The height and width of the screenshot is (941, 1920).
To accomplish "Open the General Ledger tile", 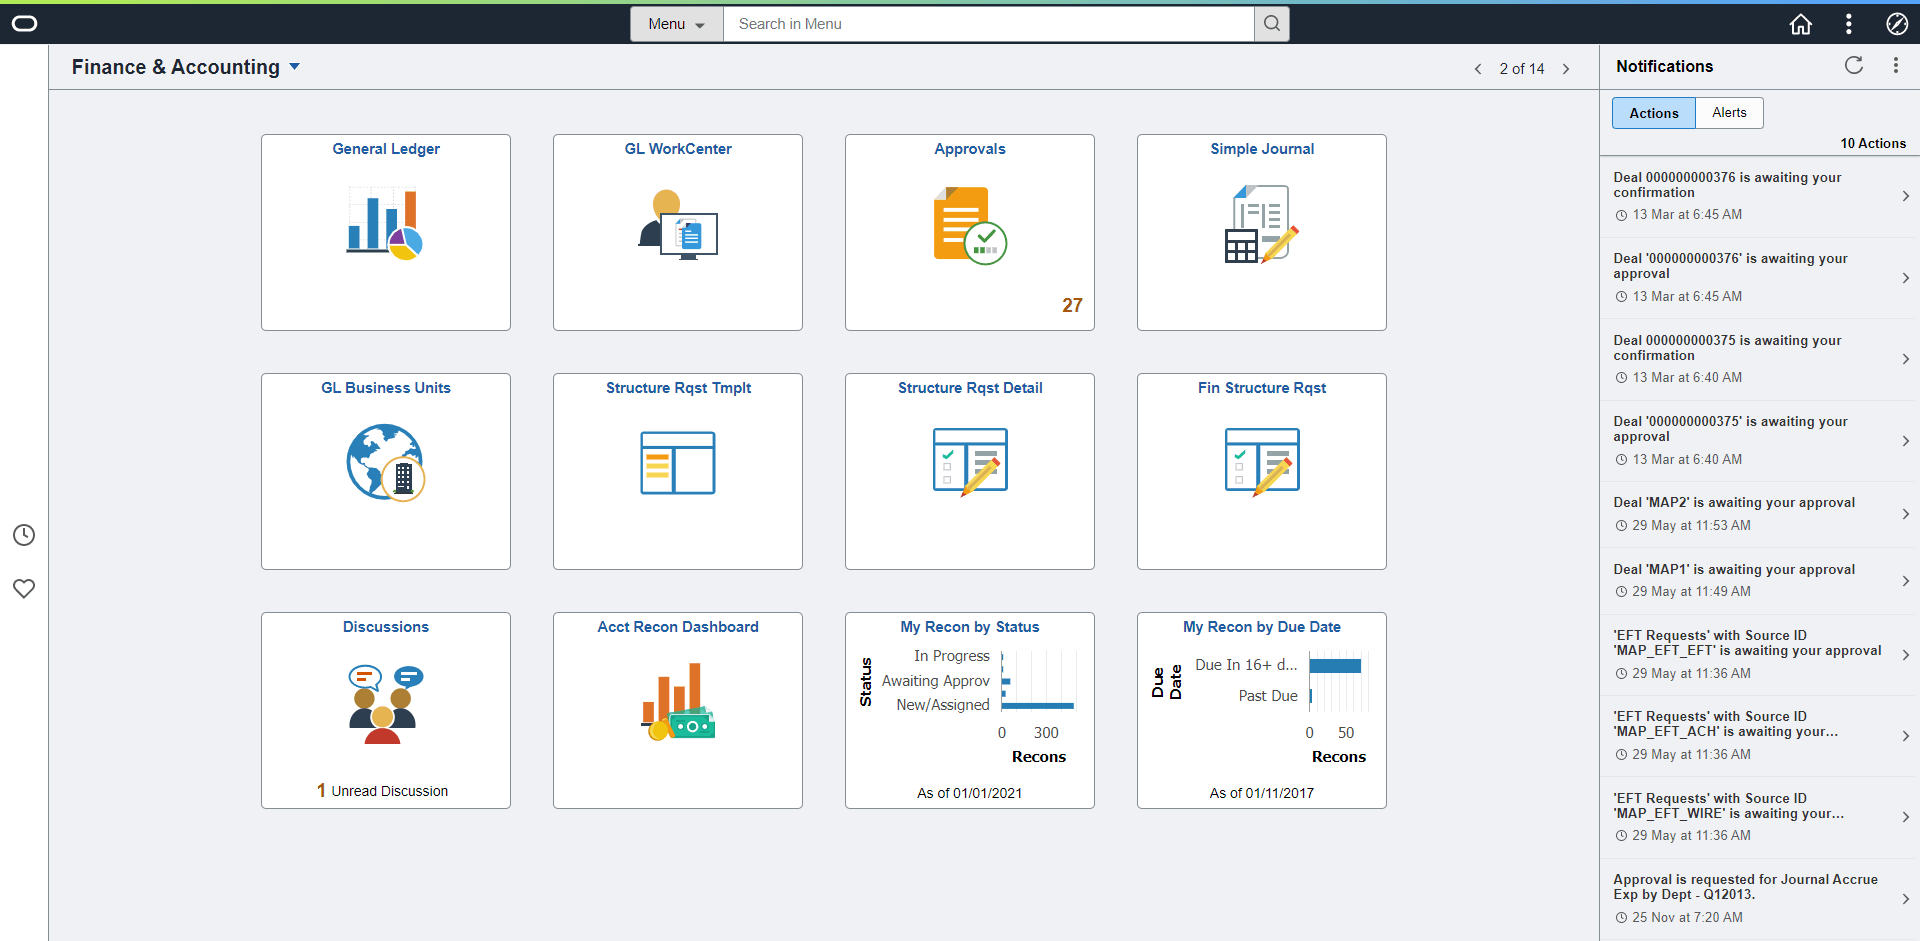I will pos(385,232).
